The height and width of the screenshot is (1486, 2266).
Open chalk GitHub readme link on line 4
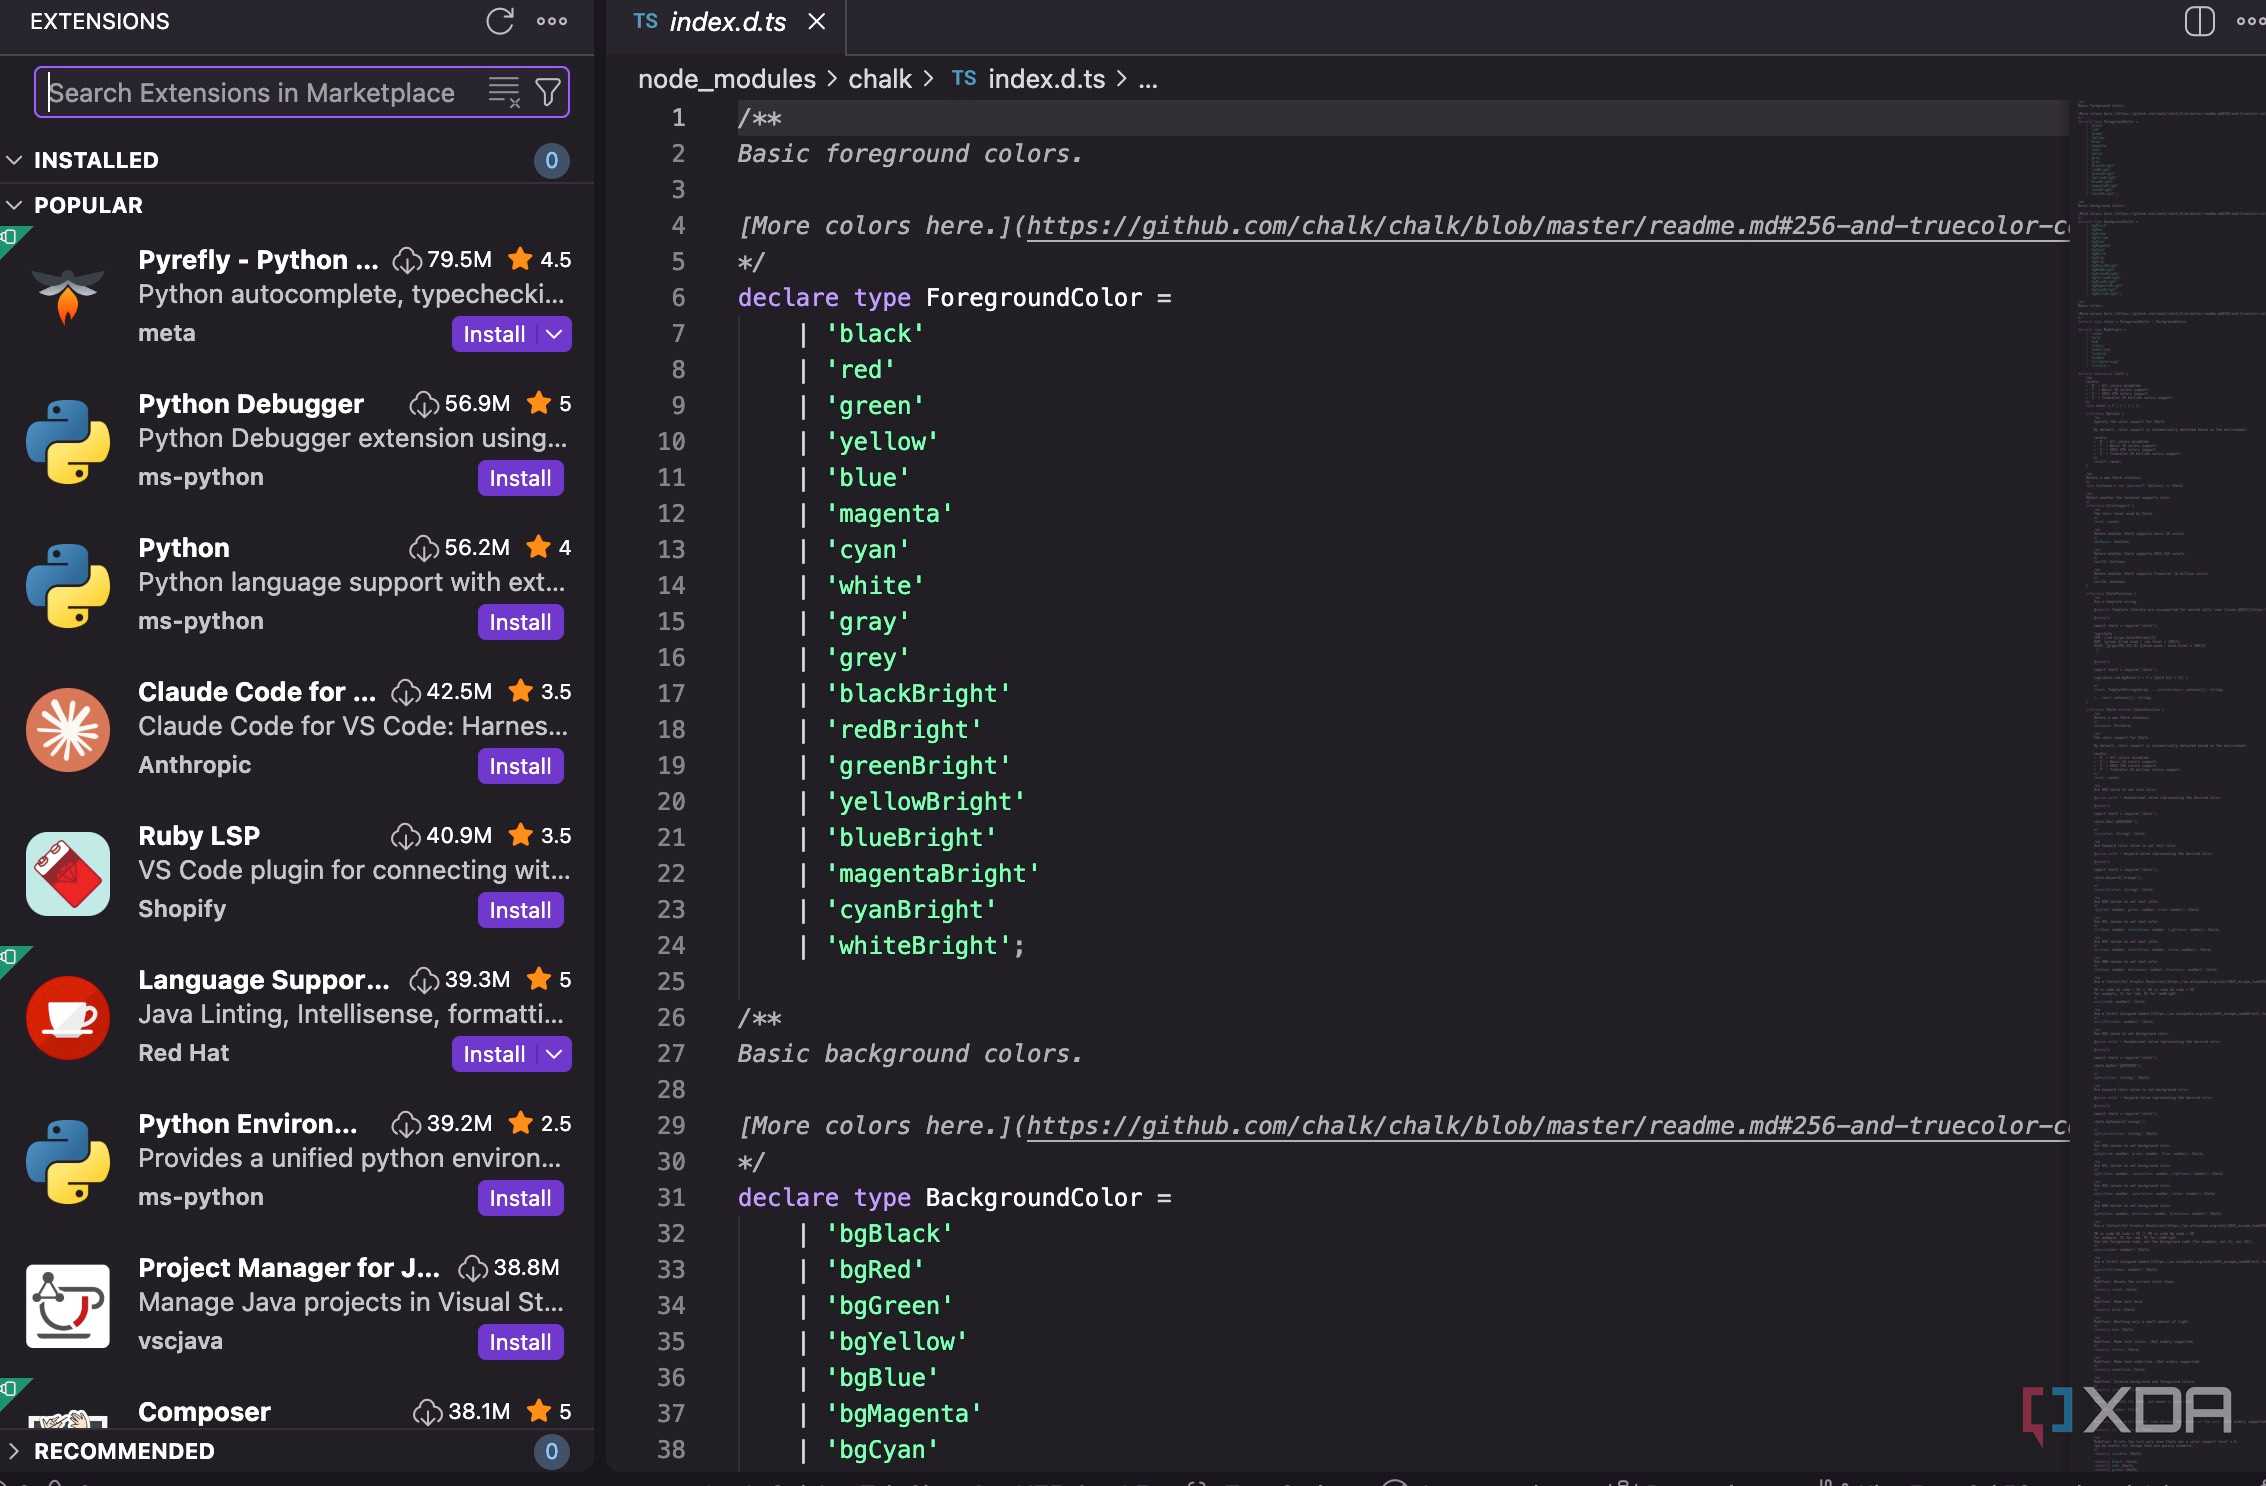click(x=1547, y=226)
